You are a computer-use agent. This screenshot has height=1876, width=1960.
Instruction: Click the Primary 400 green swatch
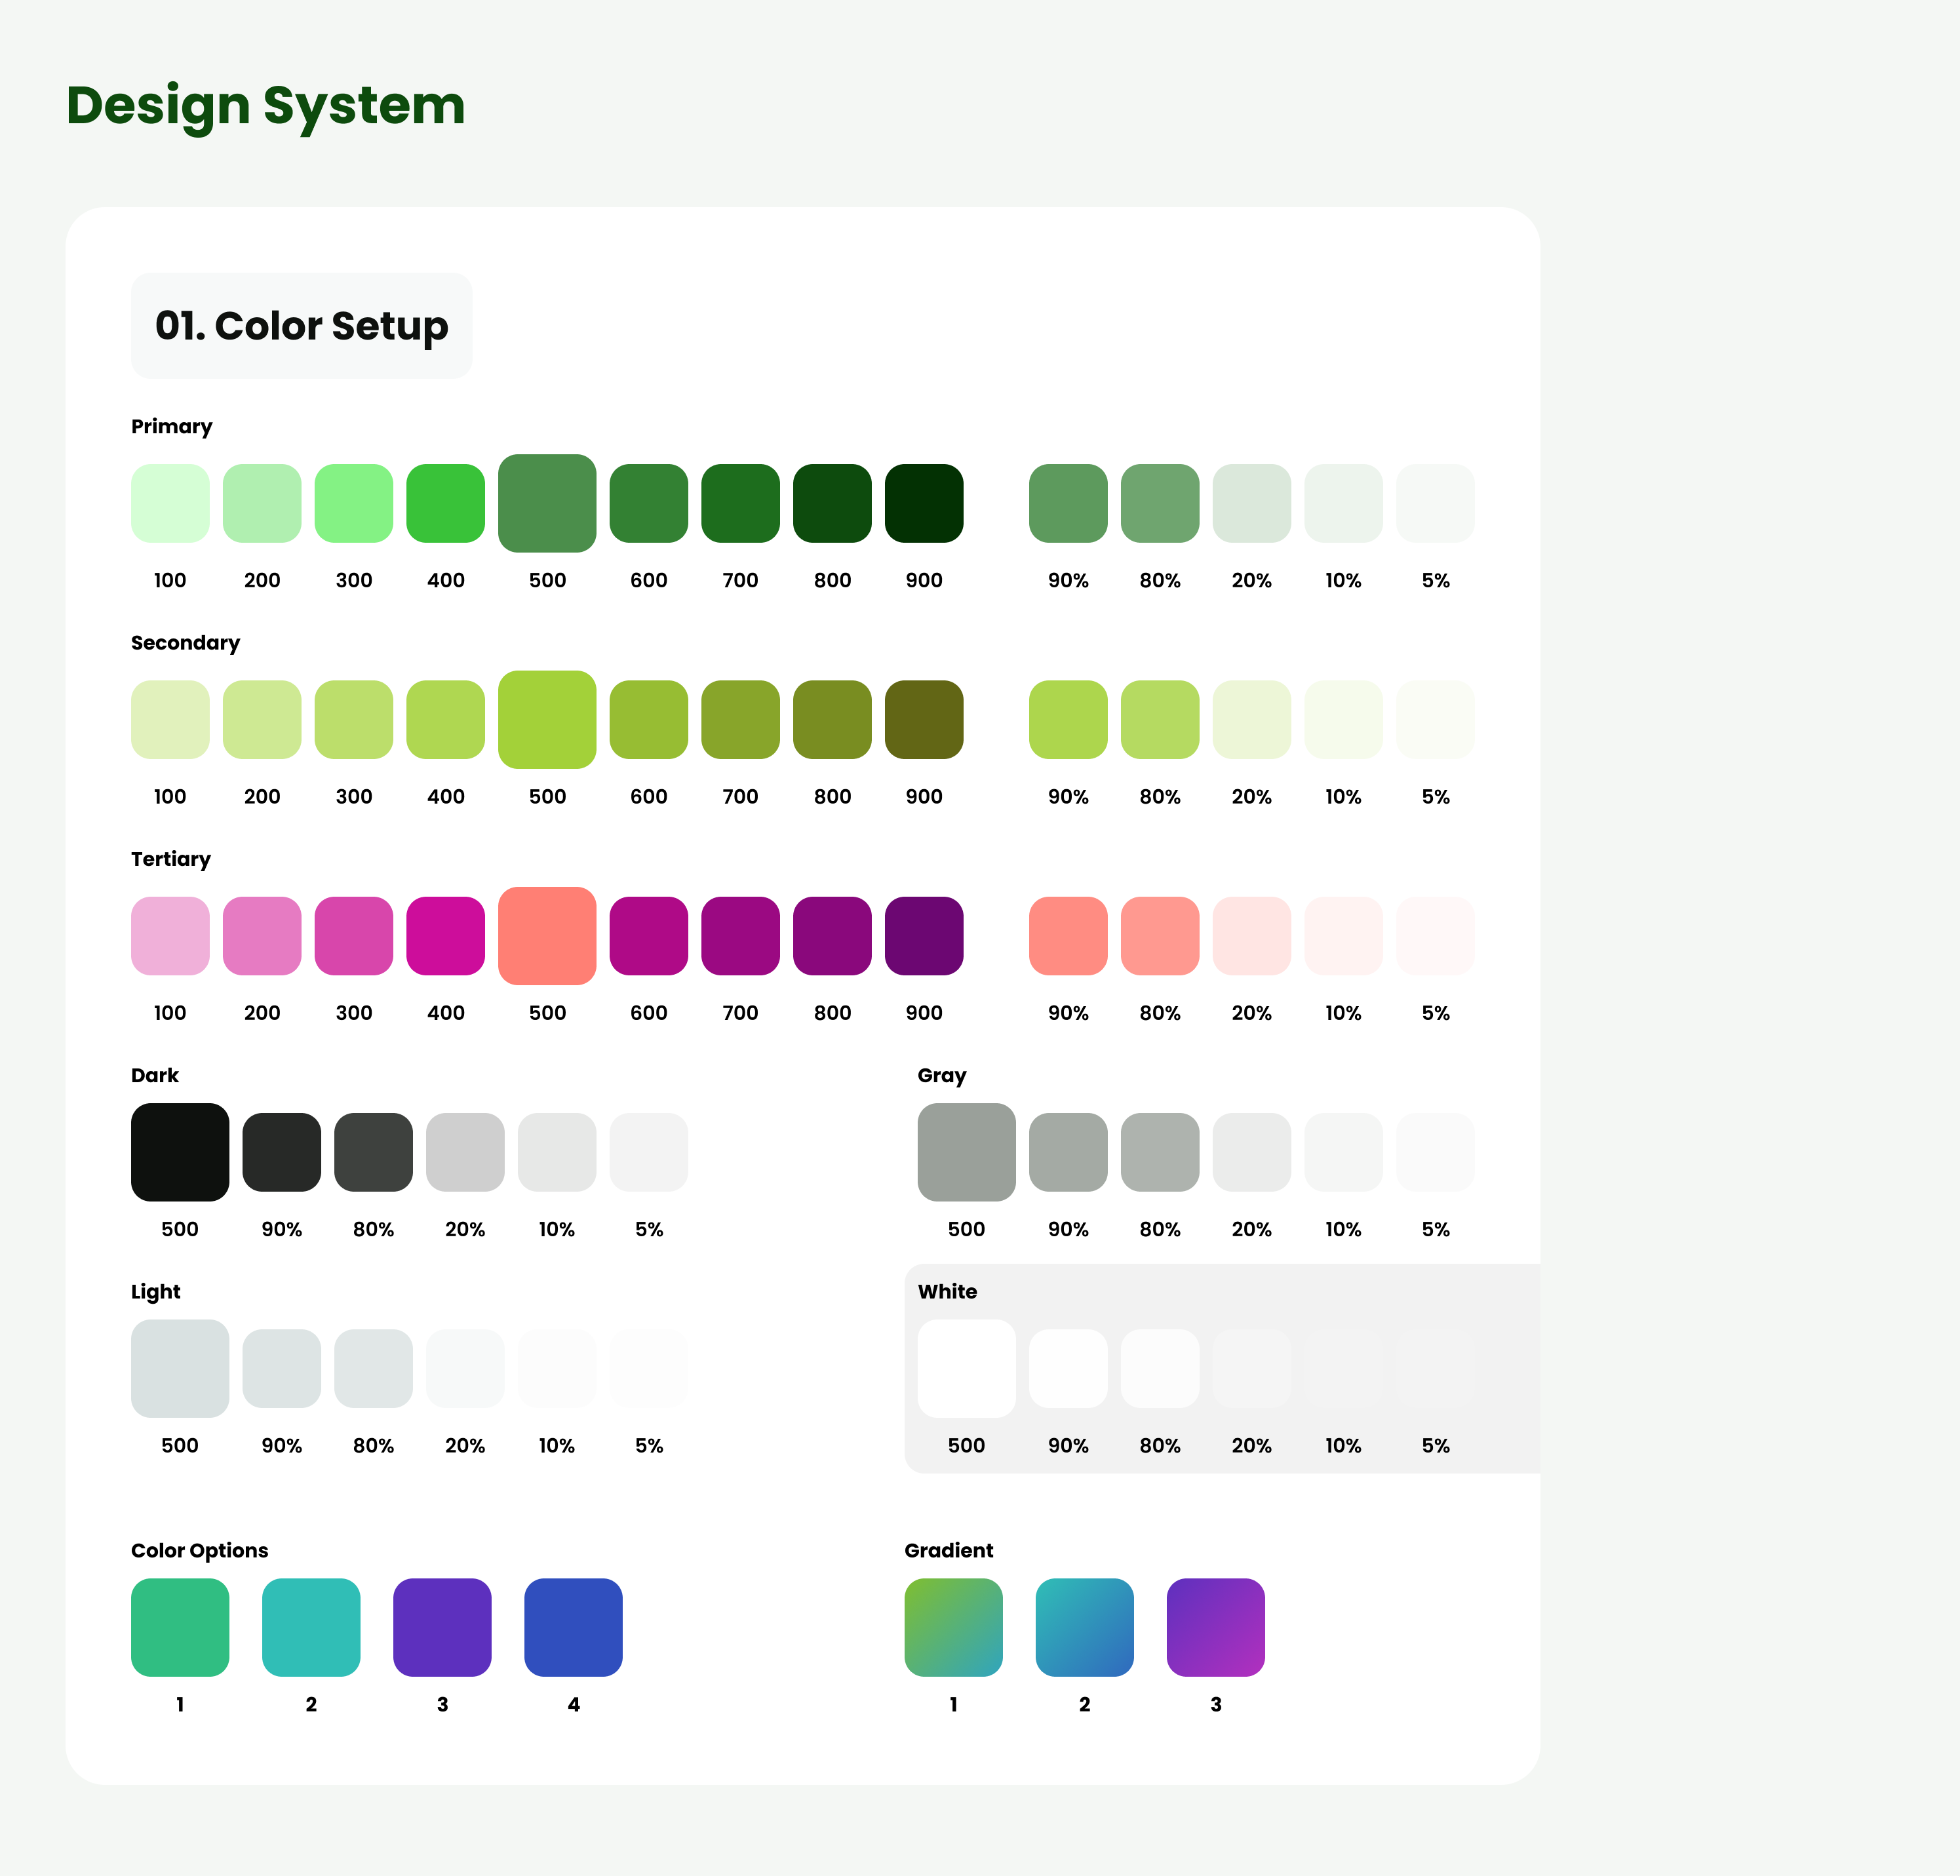(x=446, y=503)
